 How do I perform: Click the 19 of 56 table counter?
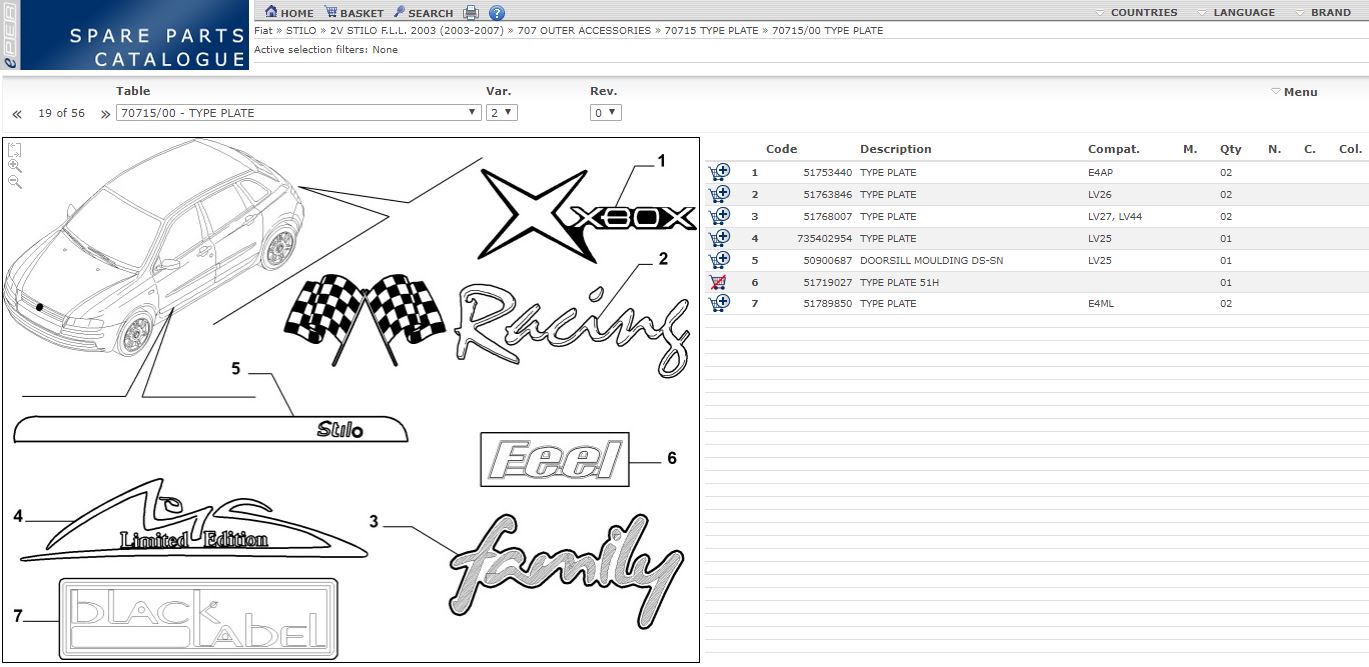(61, 114)
